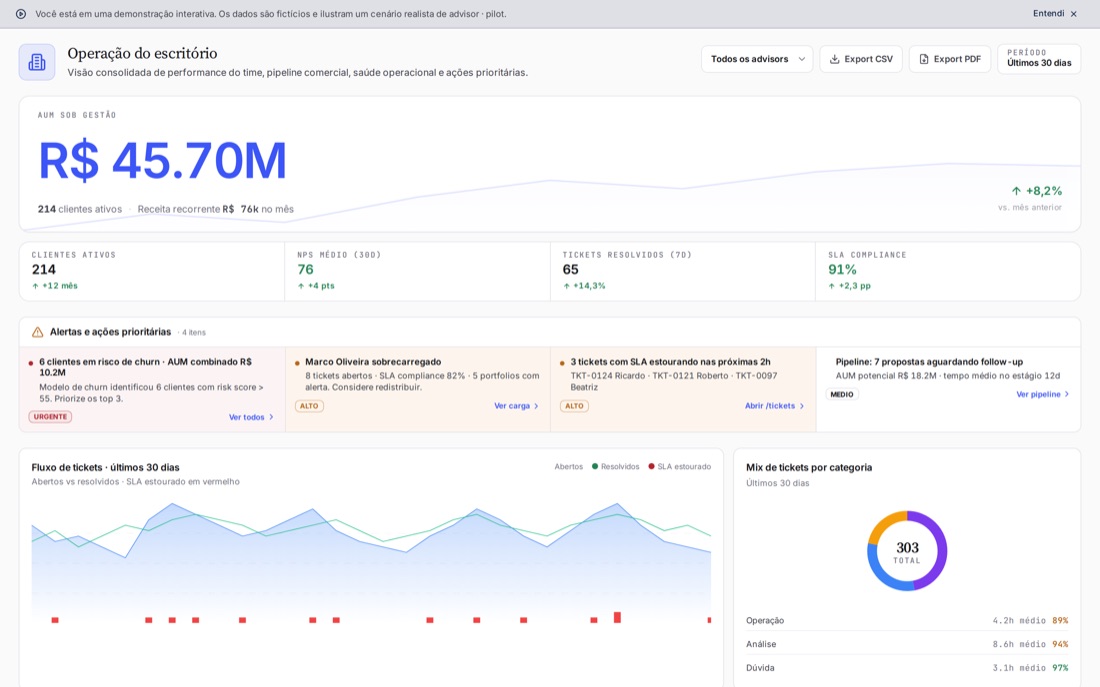Toggle the SLA estourado legend series
The height and width of the screenshot is (687, 1100).
point(680,467)
